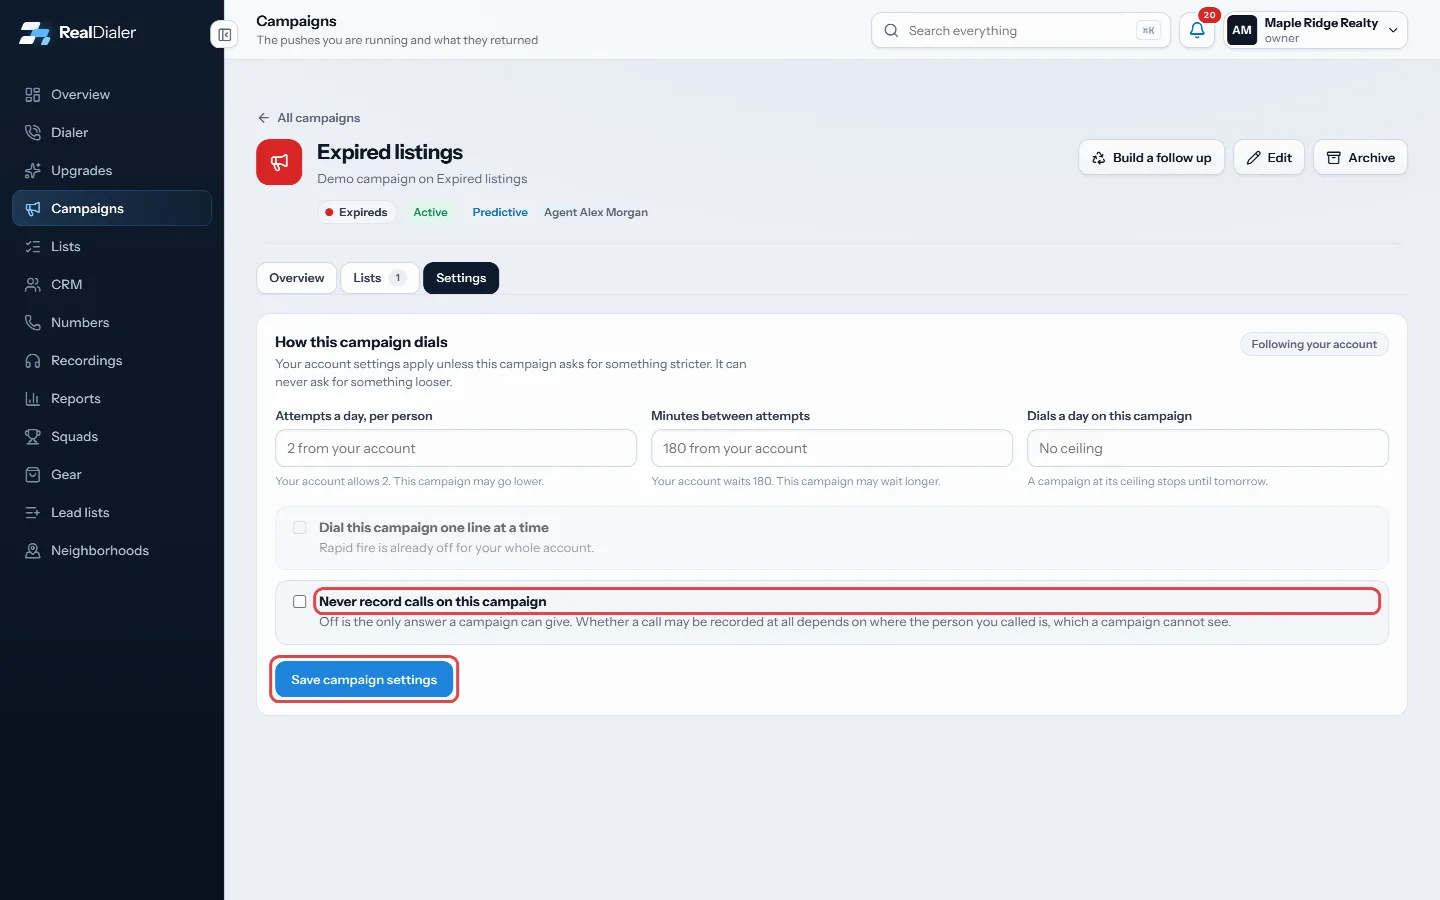Click Agent Alex Morgan text
The height and width of the screenshot is (900, 1440).
pos(596,212)
